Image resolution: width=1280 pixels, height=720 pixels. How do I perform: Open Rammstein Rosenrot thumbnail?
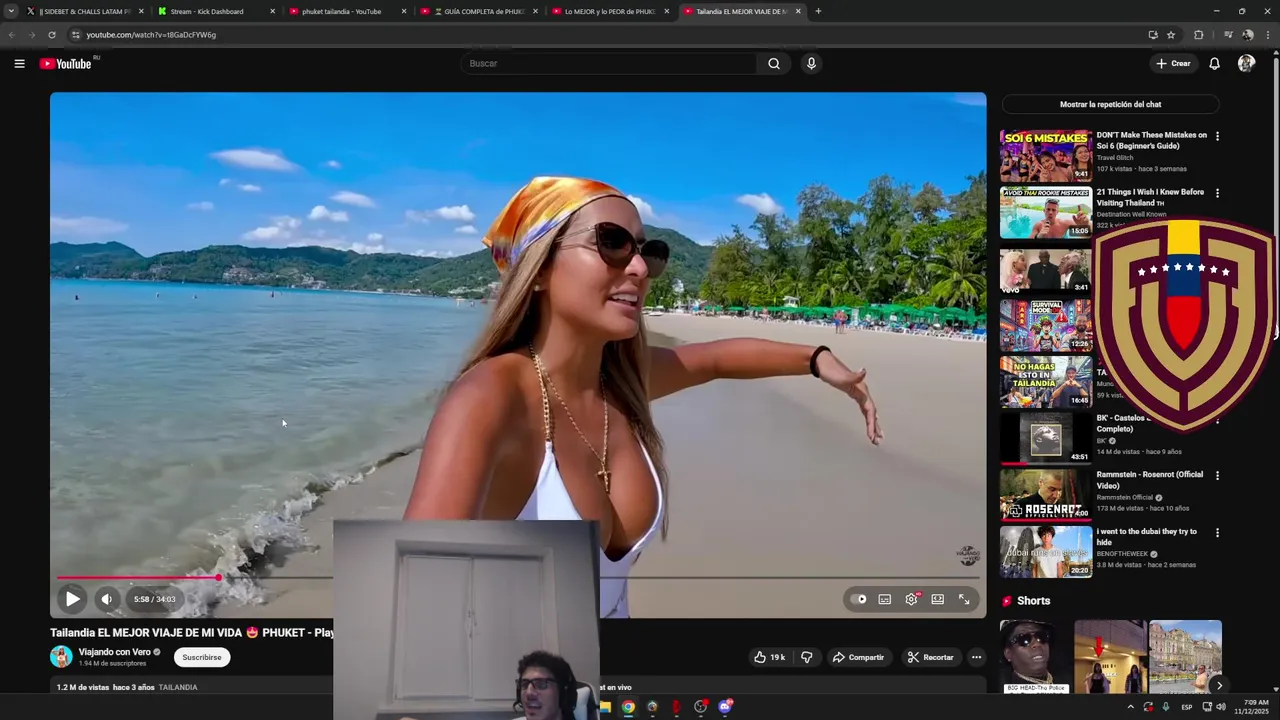1046,495
